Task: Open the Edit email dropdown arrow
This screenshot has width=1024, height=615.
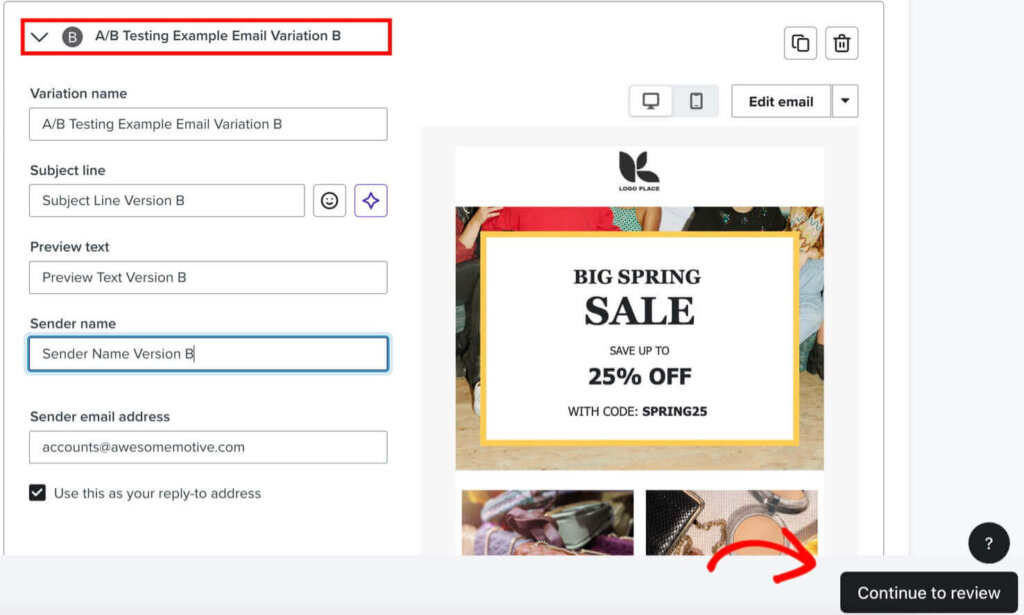Action: pyautogui.click(x=845, y=101)
